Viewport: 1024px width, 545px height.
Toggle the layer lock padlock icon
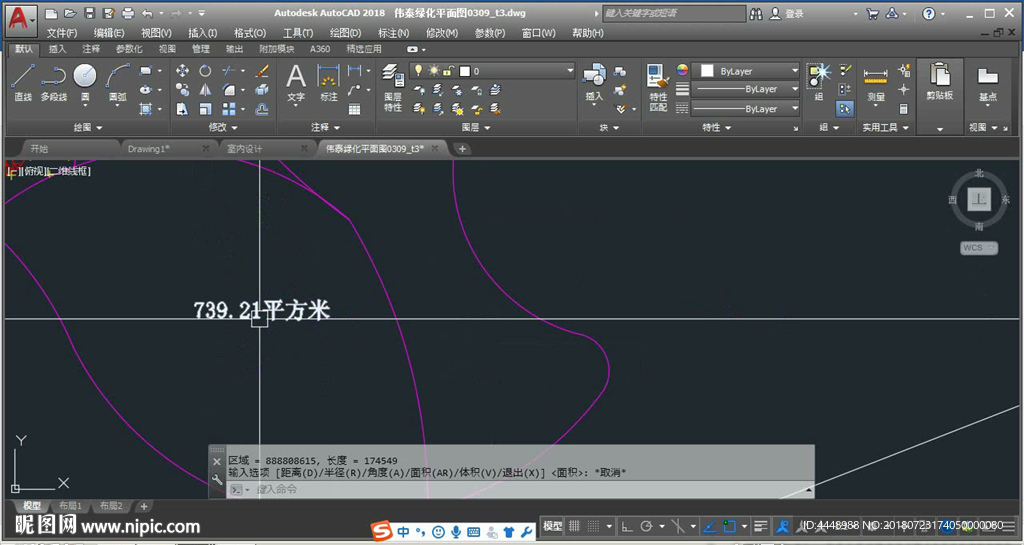(448, 70)
